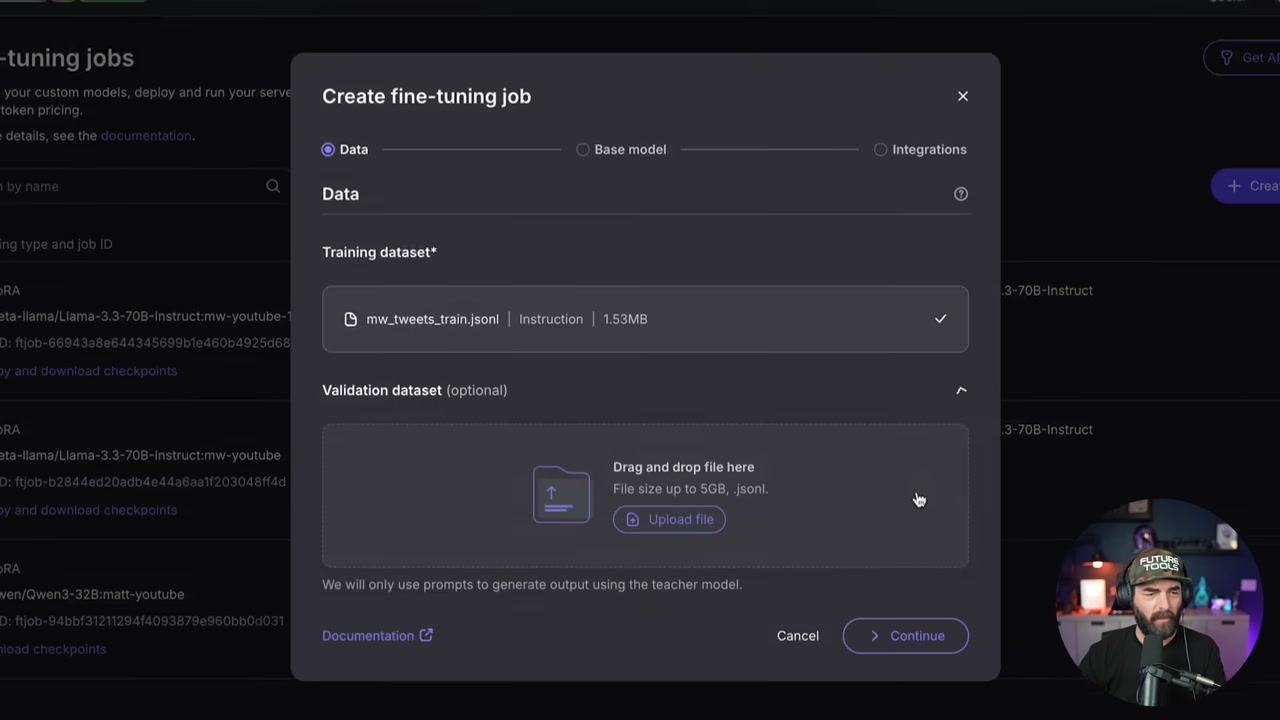Click the Cancel button
Image resolution: width=1280 pixels, height=720 pixels.
coord(797,636)
